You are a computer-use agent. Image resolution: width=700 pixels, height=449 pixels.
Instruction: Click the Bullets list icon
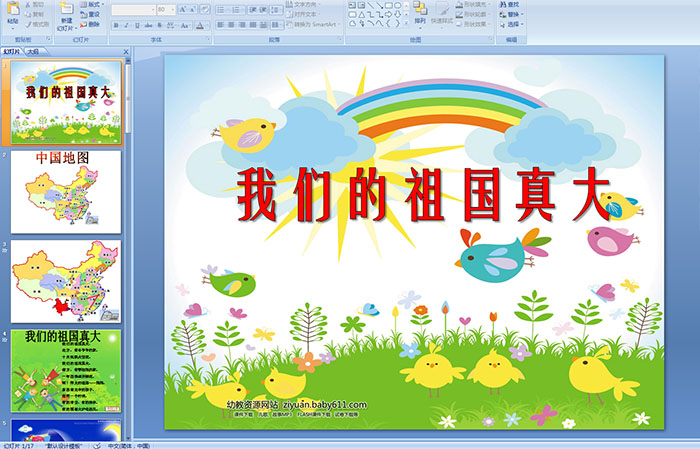point(222,9)
